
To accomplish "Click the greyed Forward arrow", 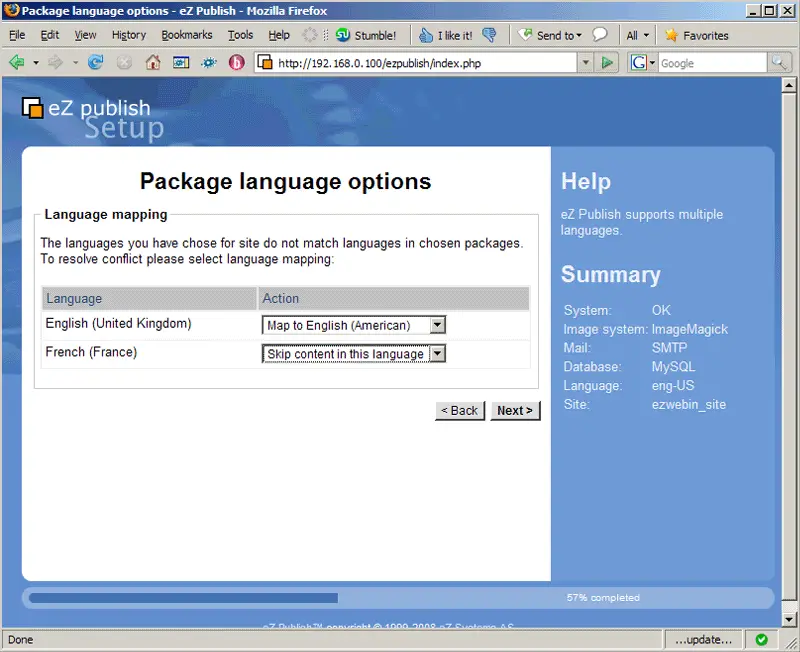I will (x=55, y=63).
